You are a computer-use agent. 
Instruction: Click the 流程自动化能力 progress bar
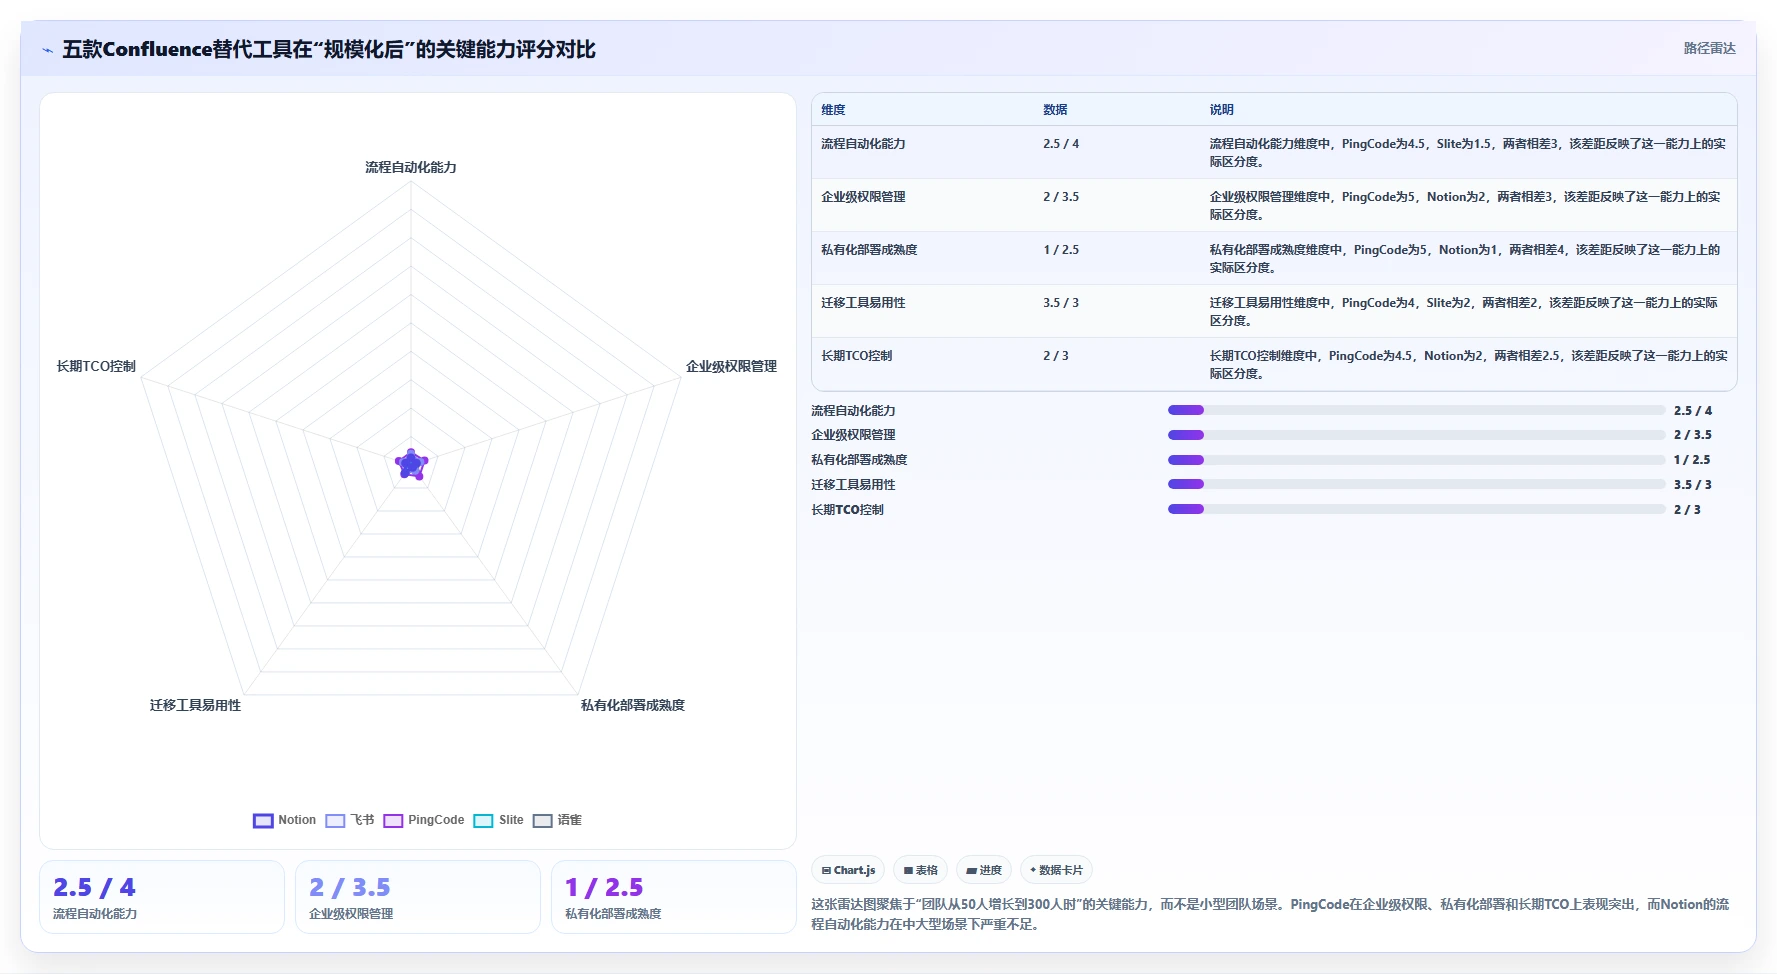[1416, 410]
